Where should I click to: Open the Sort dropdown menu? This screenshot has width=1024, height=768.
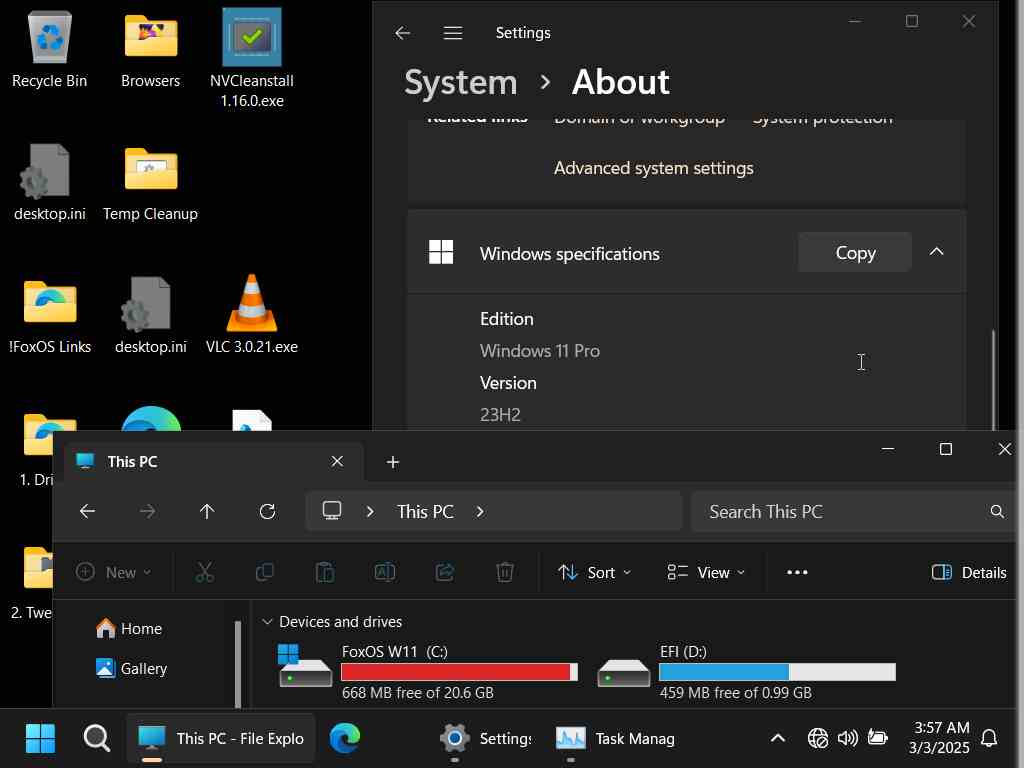(x=594, y=573)
